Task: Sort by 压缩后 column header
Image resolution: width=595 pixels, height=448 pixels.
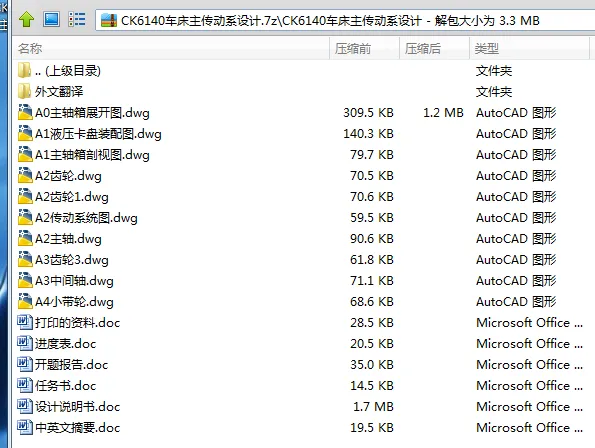Action: coord(434,49)
